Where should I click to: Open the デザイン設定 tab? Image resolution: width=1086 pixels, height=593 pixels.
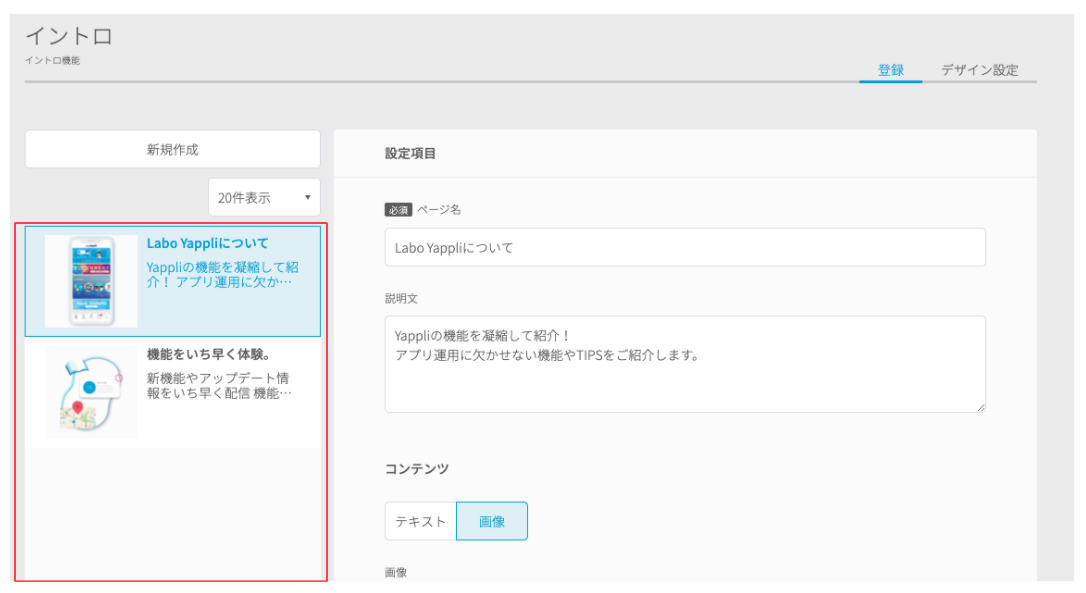click(979, 70)
